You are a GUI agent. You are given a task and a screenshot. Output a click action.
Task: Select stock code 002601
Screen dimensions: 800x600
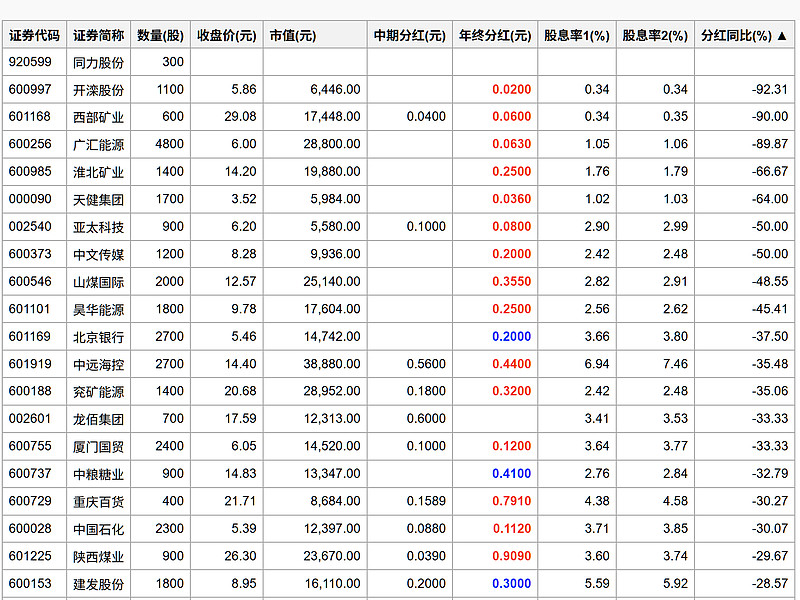click(x=30, y=418)
